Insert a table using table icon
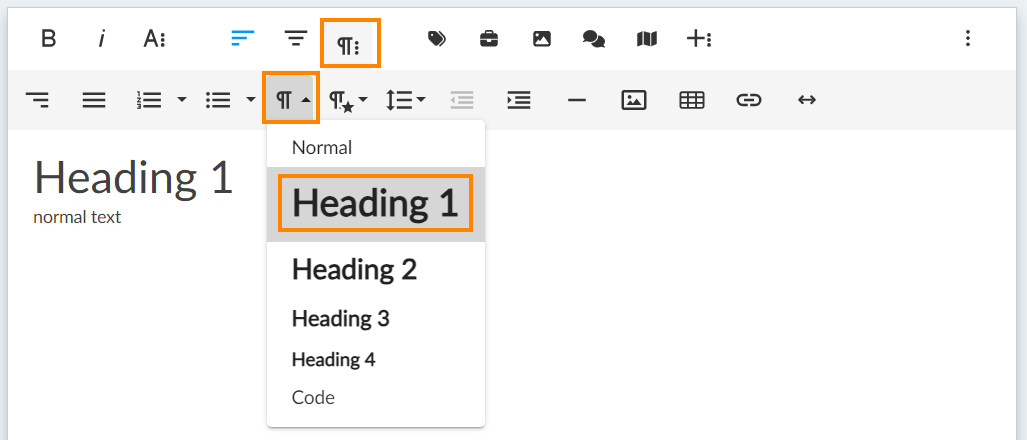The height and width of the screenshot is (440, 1027). [691, 100]
